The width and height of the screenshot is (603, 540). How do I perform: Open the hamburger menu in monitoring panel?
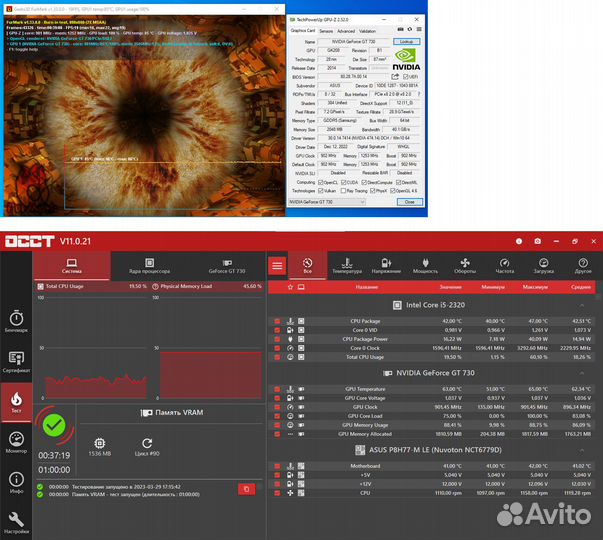277,266
